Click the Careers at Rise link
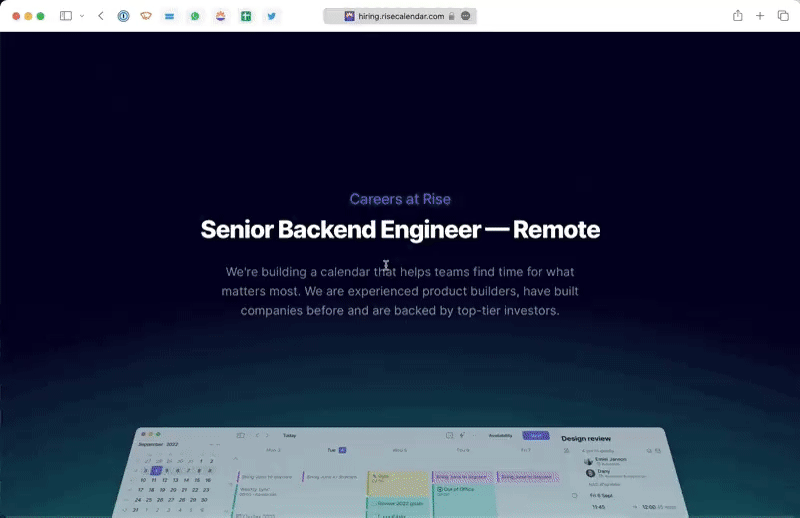Image resolution: width=800 pixels, height=518 pixels. coord(400,199)
